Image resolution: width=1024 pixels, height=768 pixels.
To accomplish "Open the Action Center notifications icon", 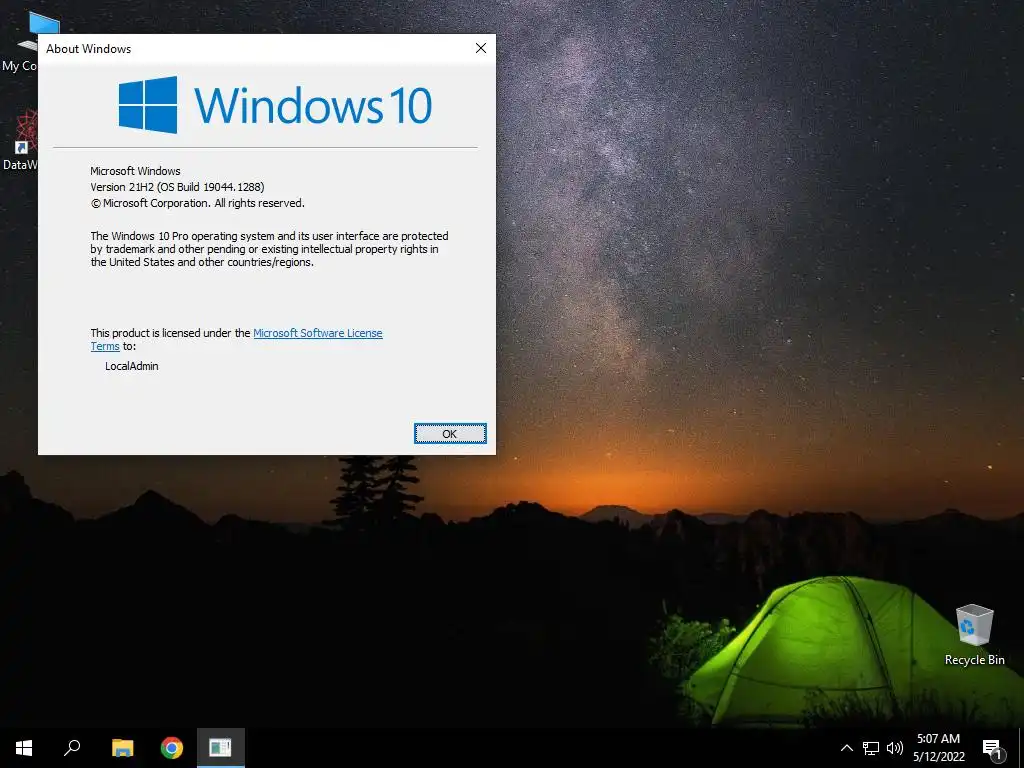I will (992, 749).
